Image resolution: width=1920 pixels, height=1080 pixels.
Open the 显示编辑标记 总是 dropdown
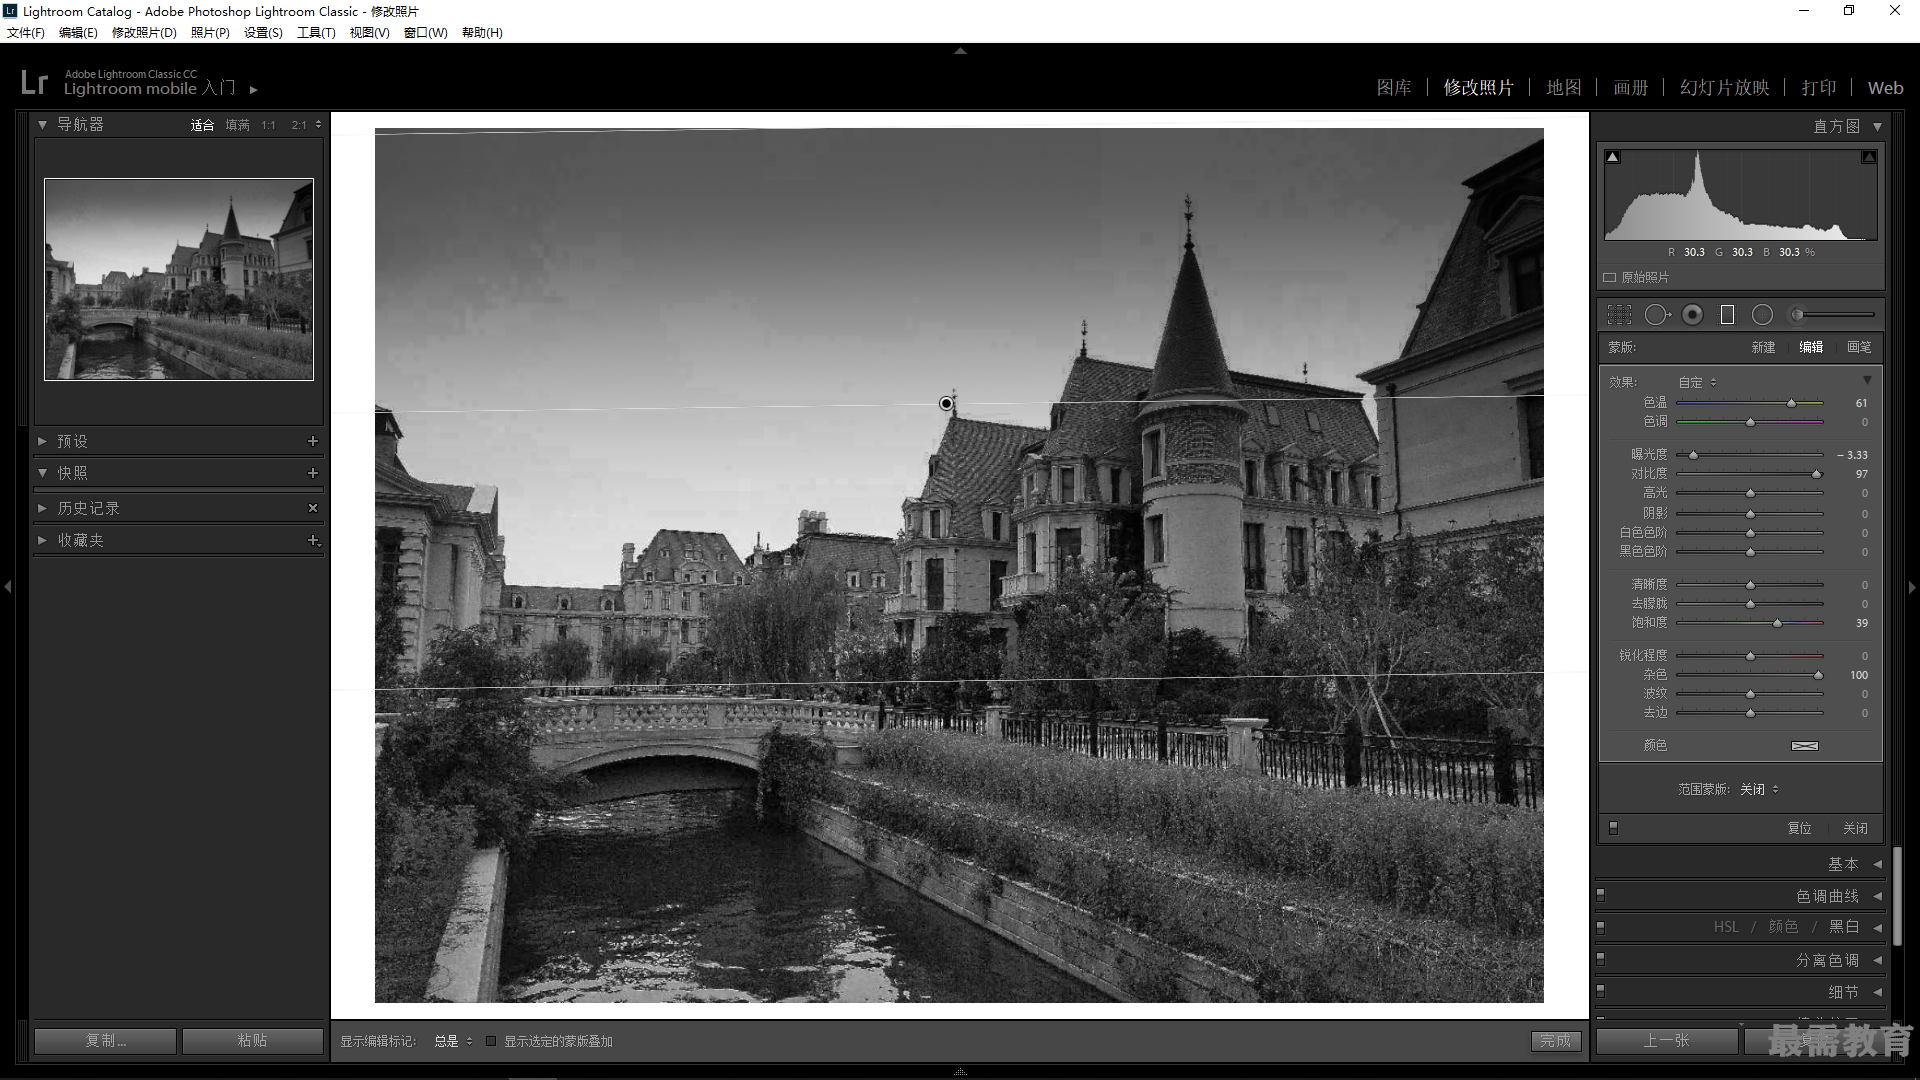point(453,1041)
